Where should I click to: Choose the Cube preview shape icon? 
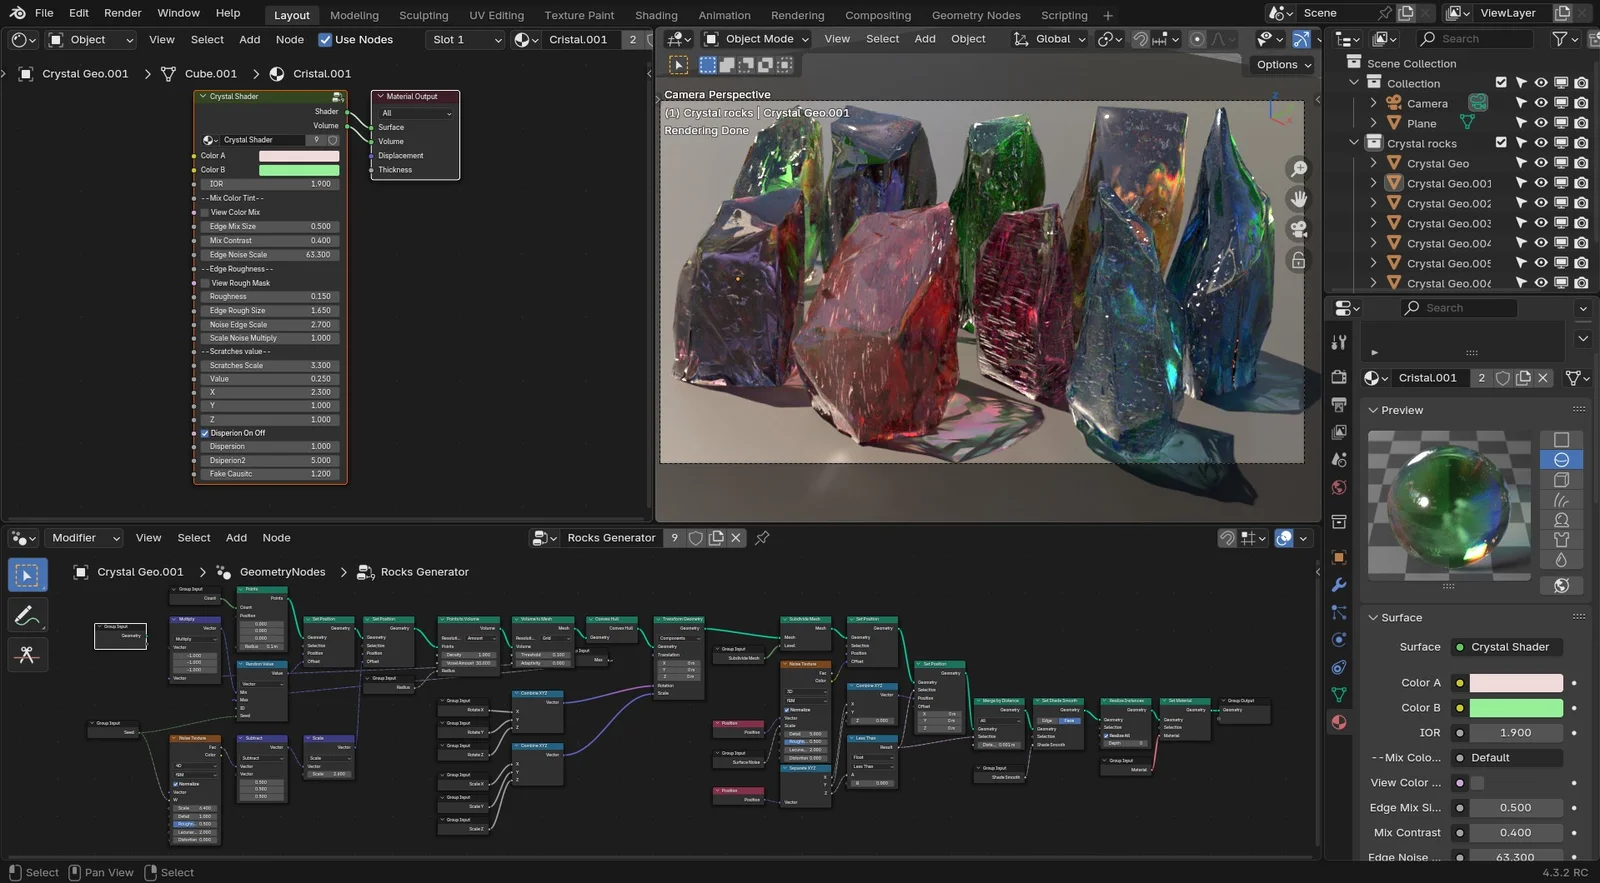1561,480
